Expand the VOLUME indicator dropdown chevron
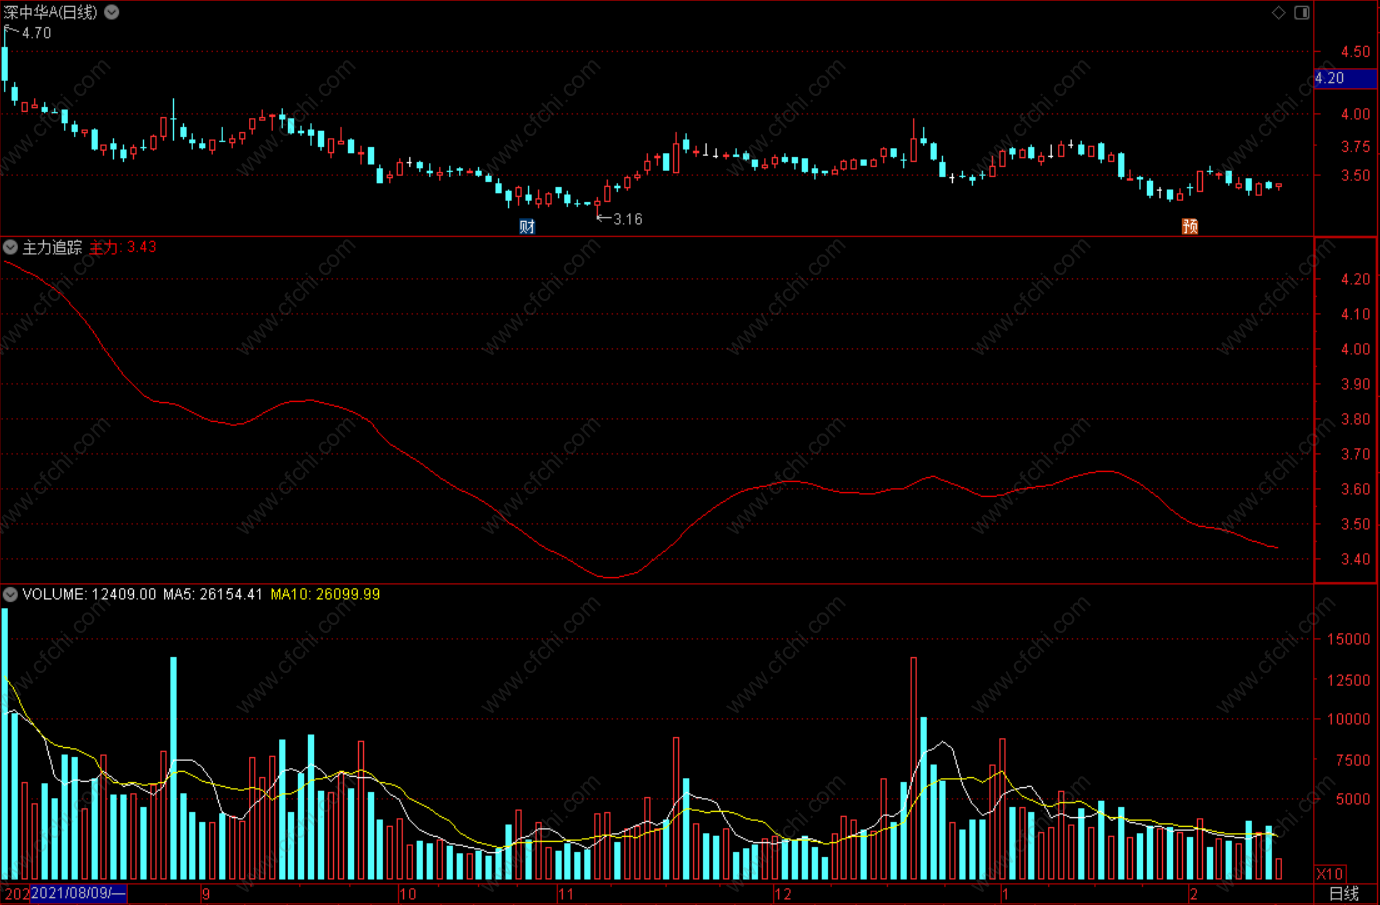Screen dimensions: 1380x905 click(10, 594)
